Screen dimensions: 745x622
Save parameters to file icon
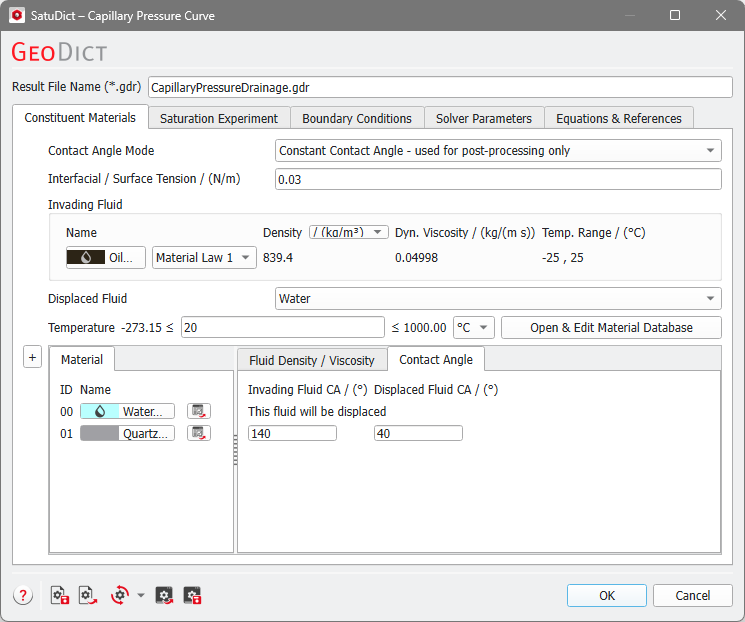pos(60,595)
